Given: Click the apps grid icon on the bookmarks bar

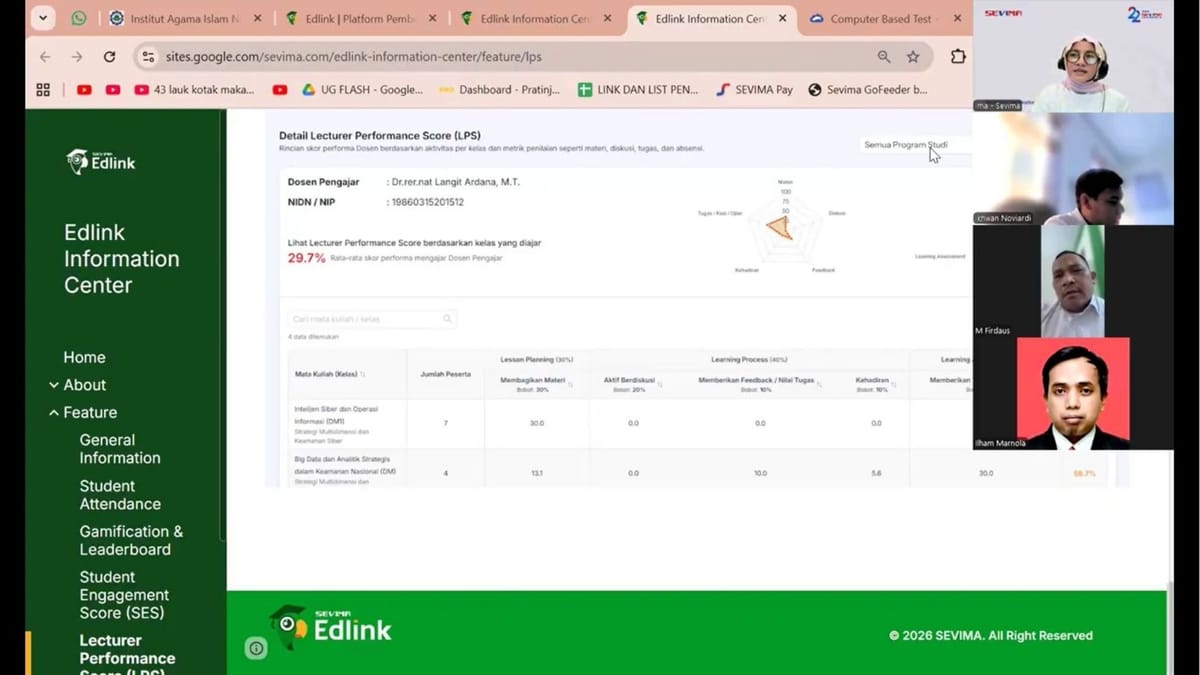Looking at the screenshot, I should 42,89.
